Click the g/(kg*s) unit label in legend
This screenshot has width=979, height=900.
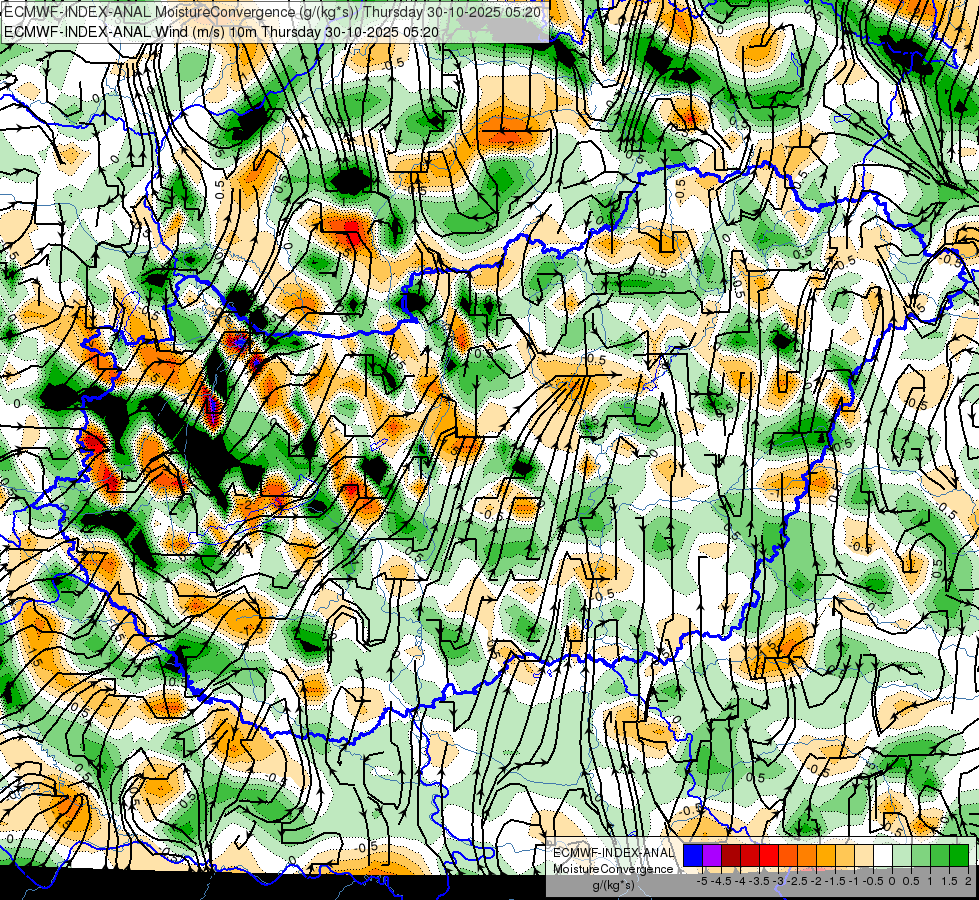613,885
